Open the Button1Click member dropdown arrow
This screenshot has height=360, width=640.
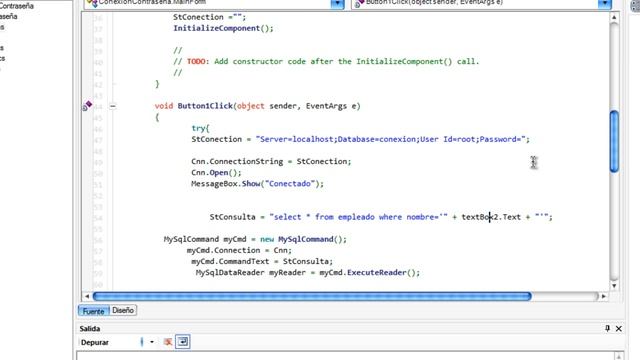pos(604,4)
